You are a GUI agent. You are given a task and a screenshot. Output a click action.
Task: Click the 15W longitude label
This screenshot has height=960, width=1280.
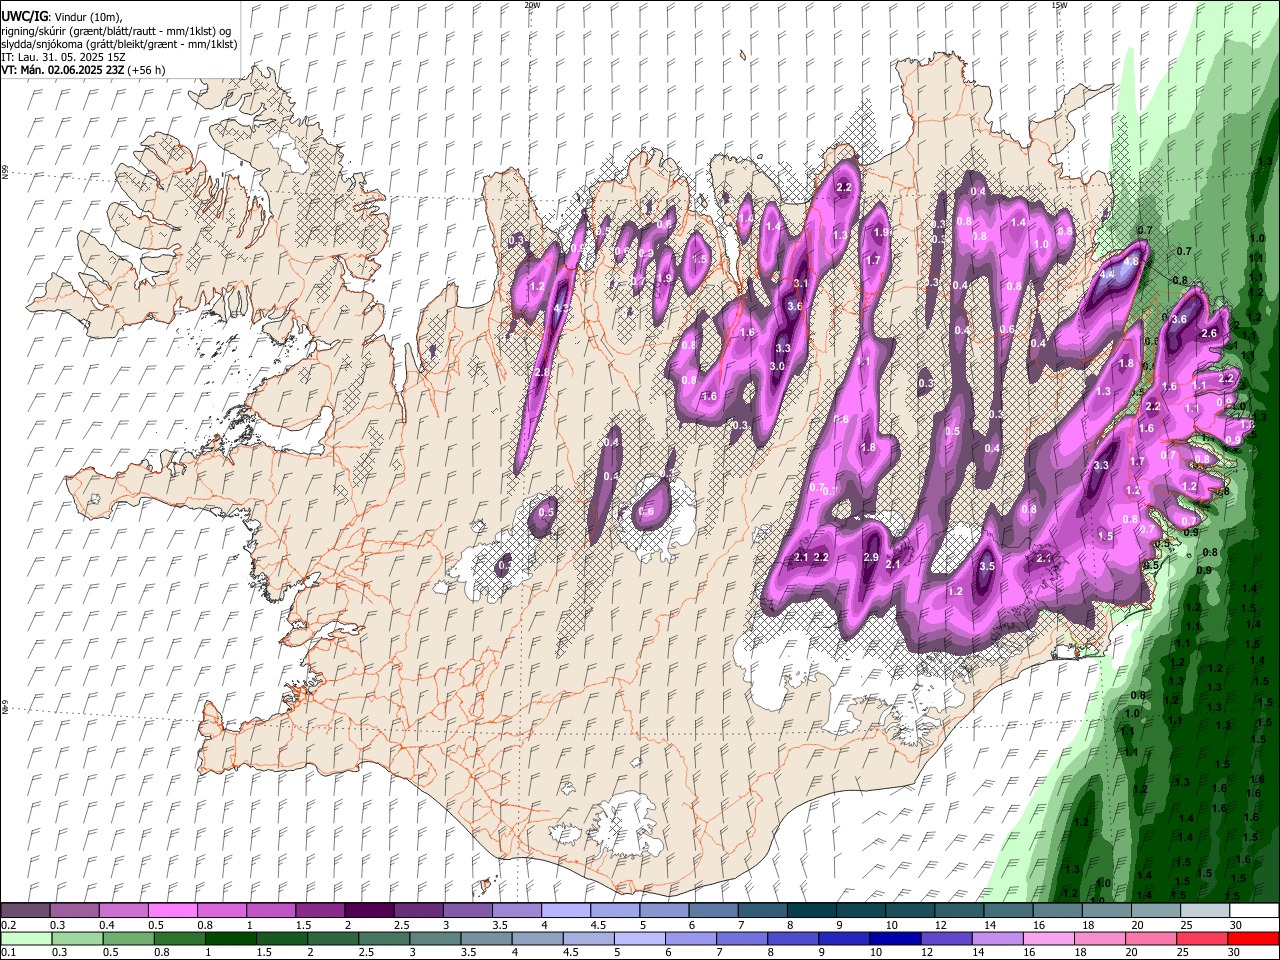(1059, 4)
